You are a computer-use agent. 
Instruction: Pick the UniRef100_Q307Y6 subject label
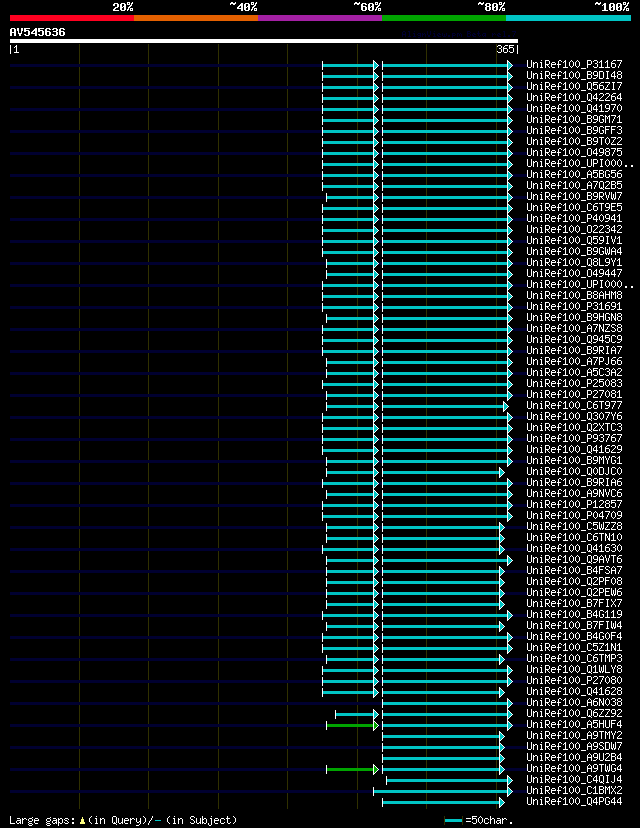click(574, 416)
